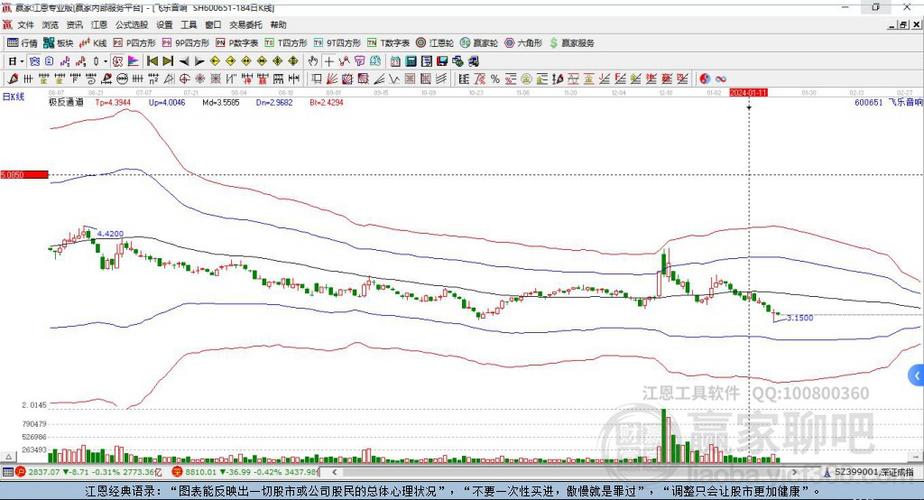This screenshot has width=924, height=500.
Task: Open the 9T四方形 tool
Action: pos(337,43)
